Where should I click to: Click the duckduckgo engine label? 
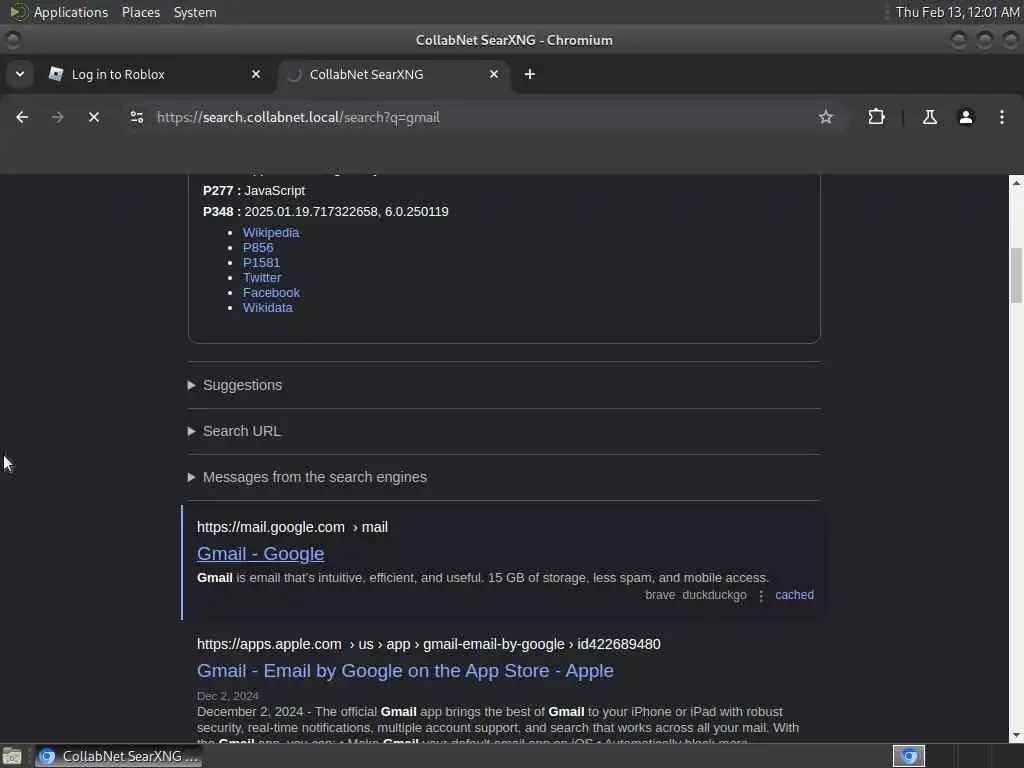[x=714, y=595]
